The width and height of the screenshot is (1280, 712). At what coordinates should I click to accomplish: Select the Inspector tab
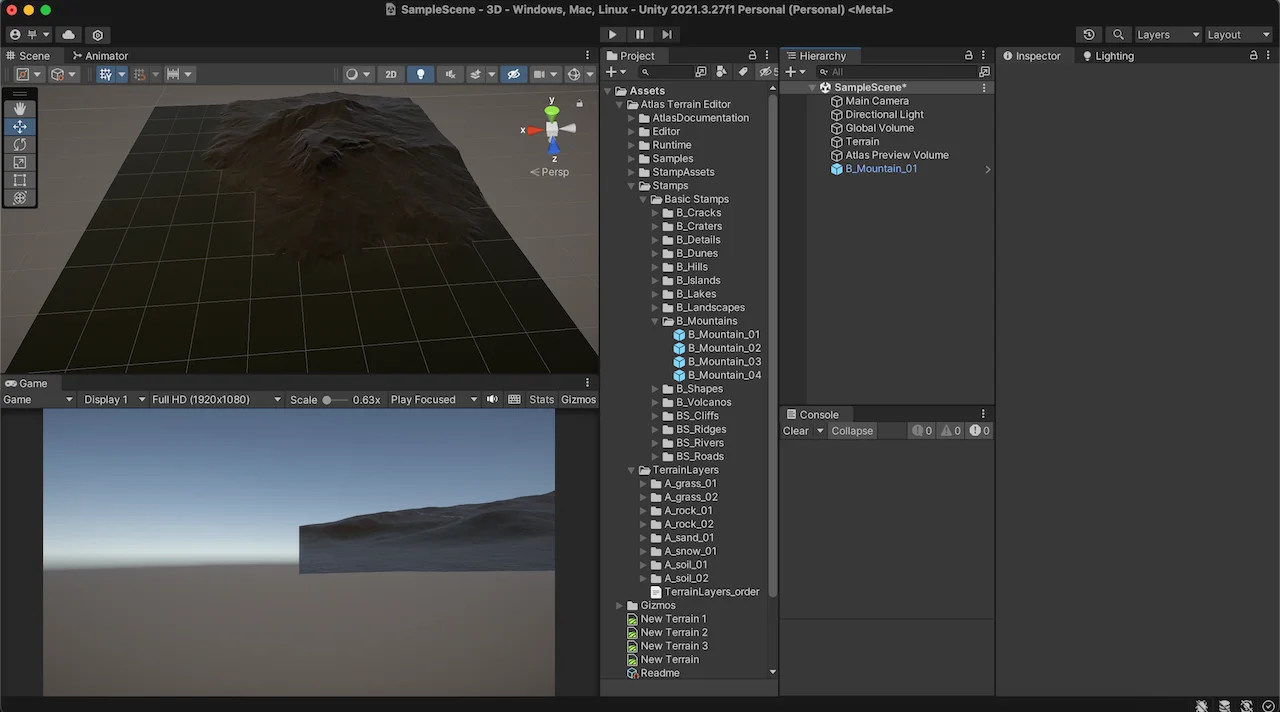pos(1032,56)
